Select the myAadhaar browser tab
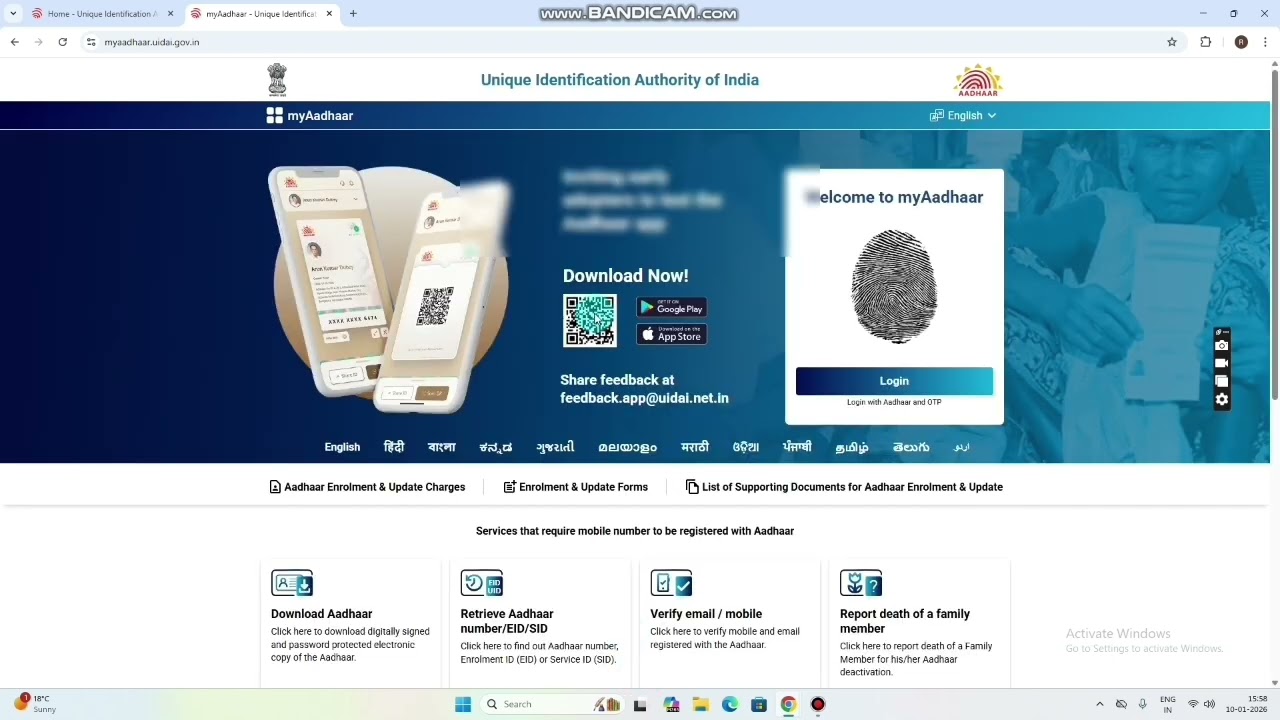 pyautogui.click(x=260, y=14)
